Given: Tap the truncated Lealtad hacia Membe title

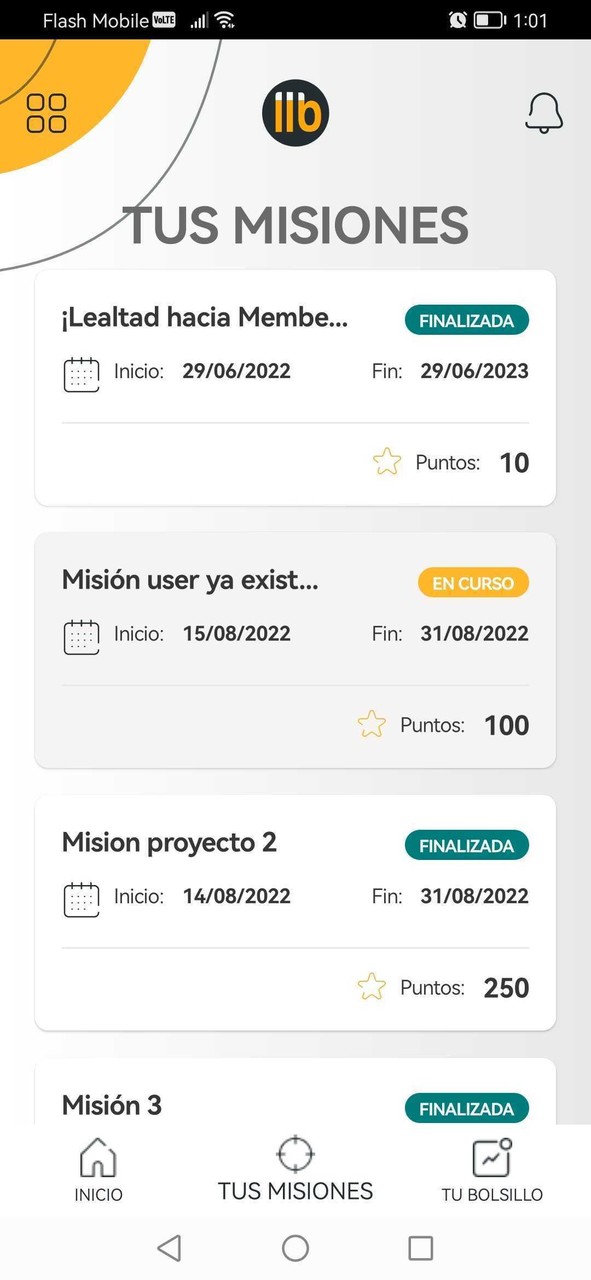Looking at the screenshot, I should [204, 317].
